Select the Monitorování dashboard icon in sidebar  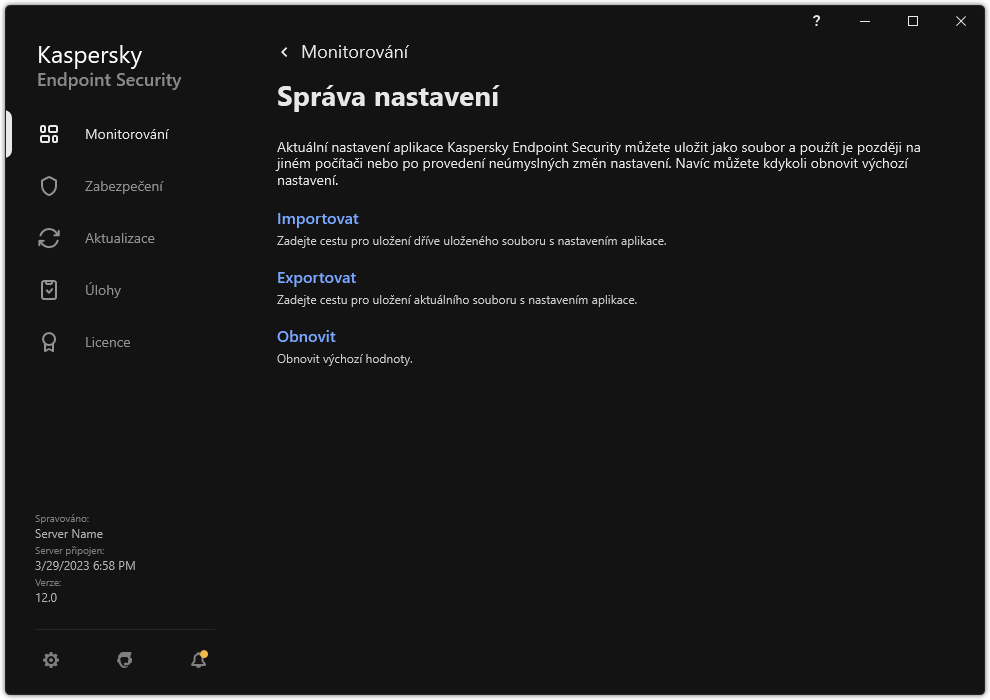(49, 133)
